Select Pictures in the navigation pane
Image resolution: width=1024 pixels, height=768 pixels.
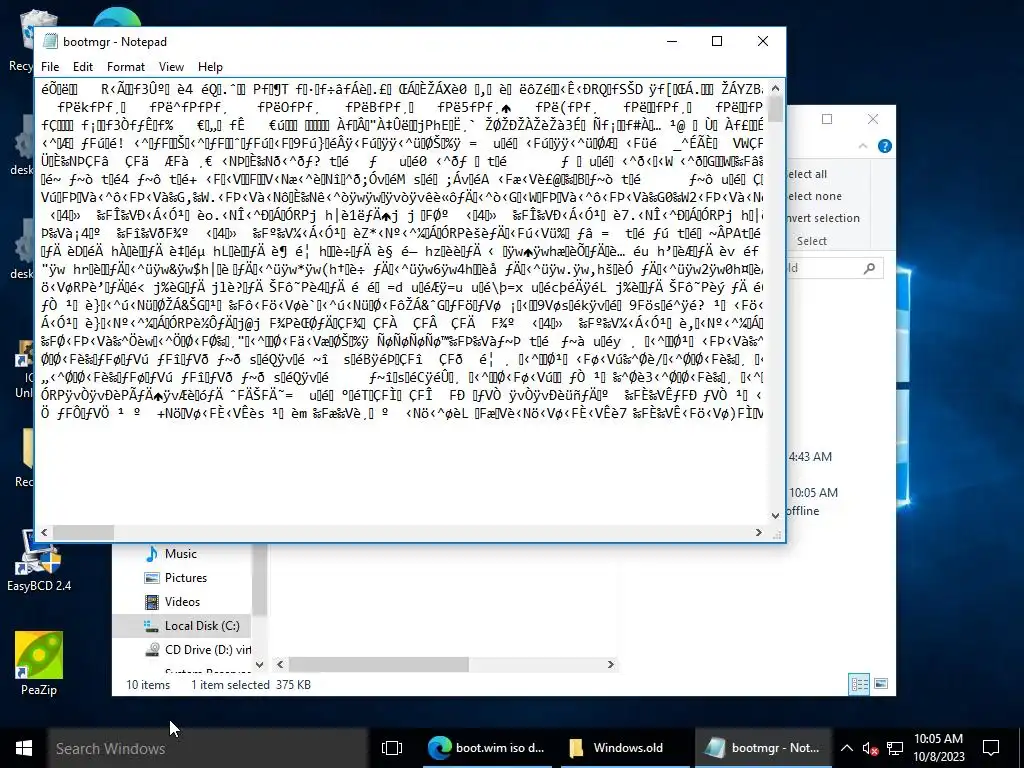(x=185, y=578)
